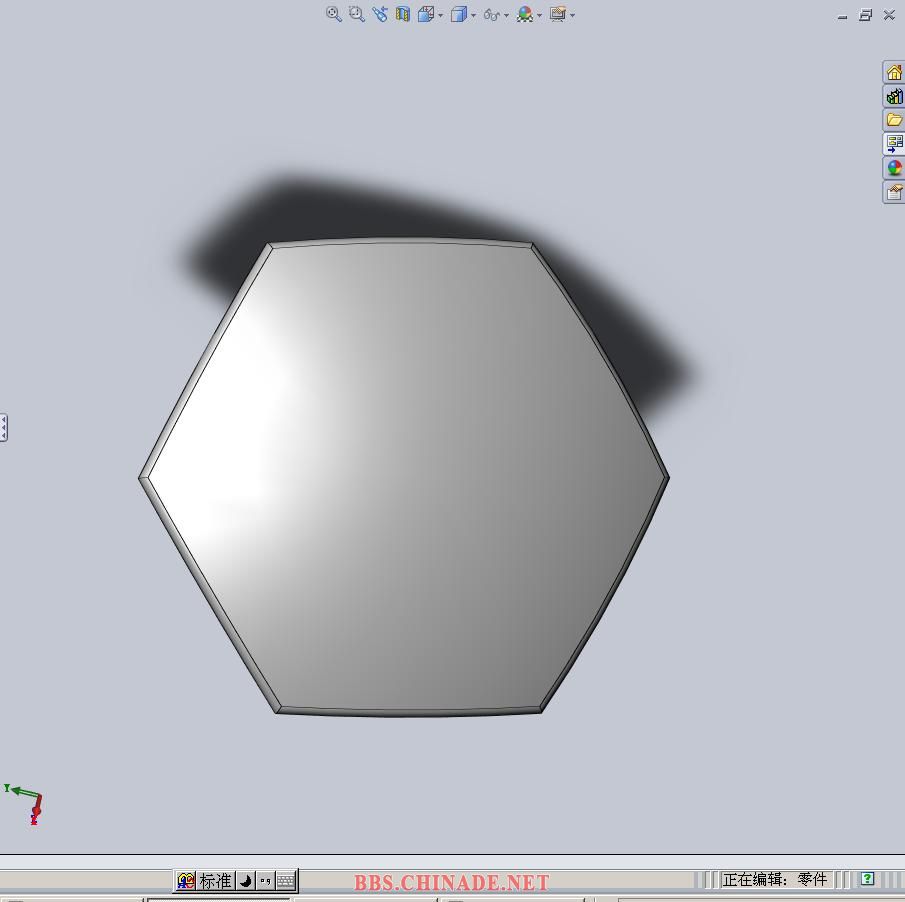Viewport: 905px width, 902px height.
Task: Open Edit Appearance dropdown arrow
Action: coord(539,15)
